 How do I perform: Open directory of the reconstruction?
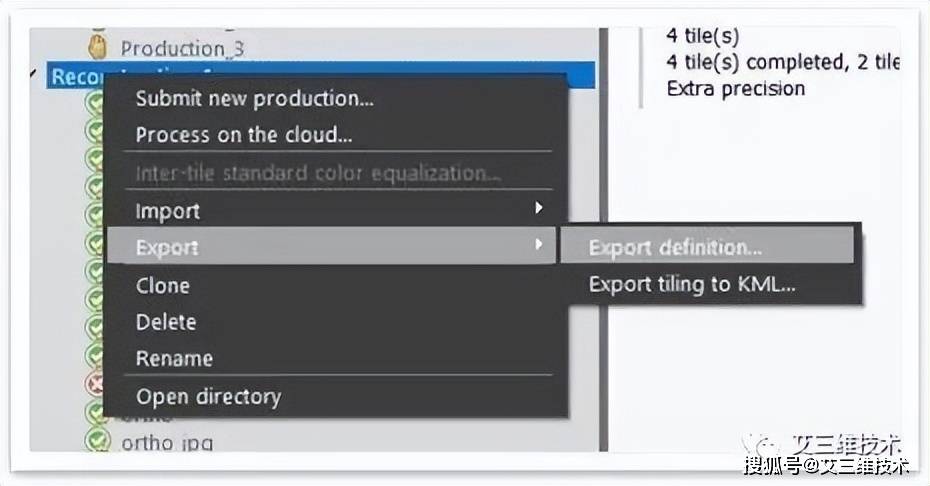(208, 396)
